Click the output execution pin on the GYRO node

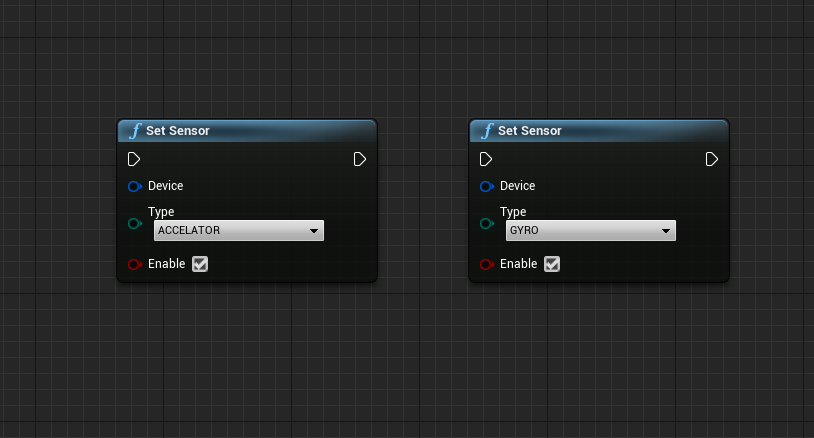click(712, 159)
